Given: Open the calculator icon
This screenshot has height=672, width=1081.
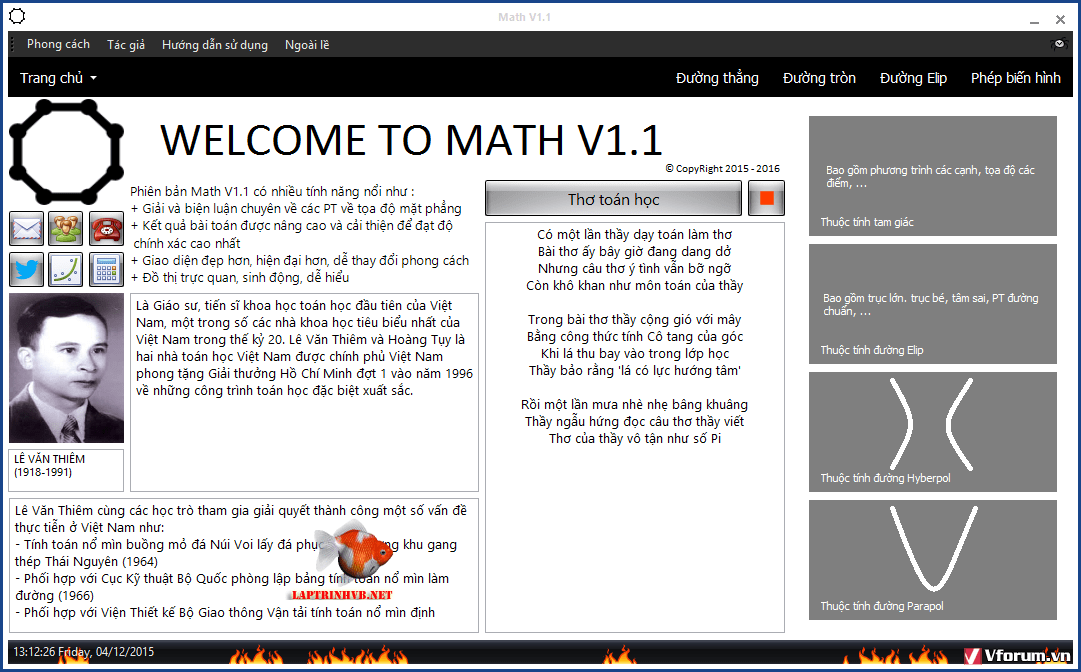Looking at the screenshot, I should (x=106, y=270).
